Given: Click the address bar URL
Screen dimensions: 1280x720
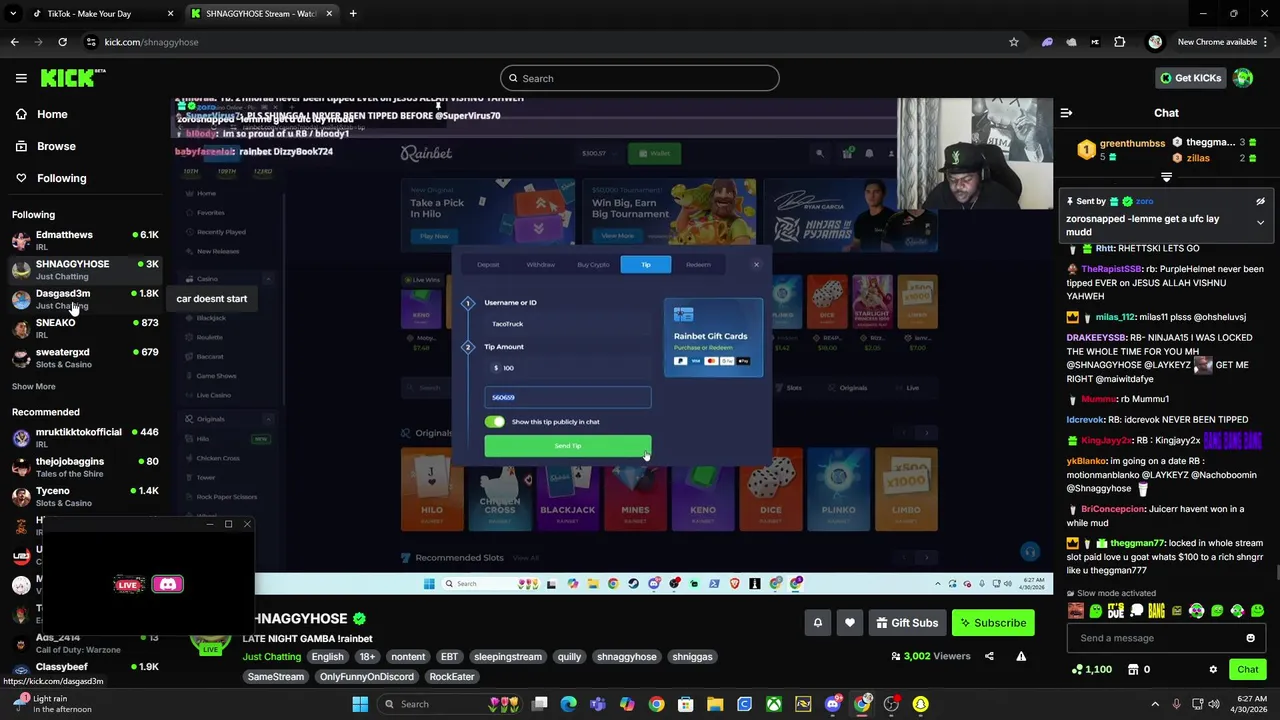Looking at the screenshot, I should (152, 42).
